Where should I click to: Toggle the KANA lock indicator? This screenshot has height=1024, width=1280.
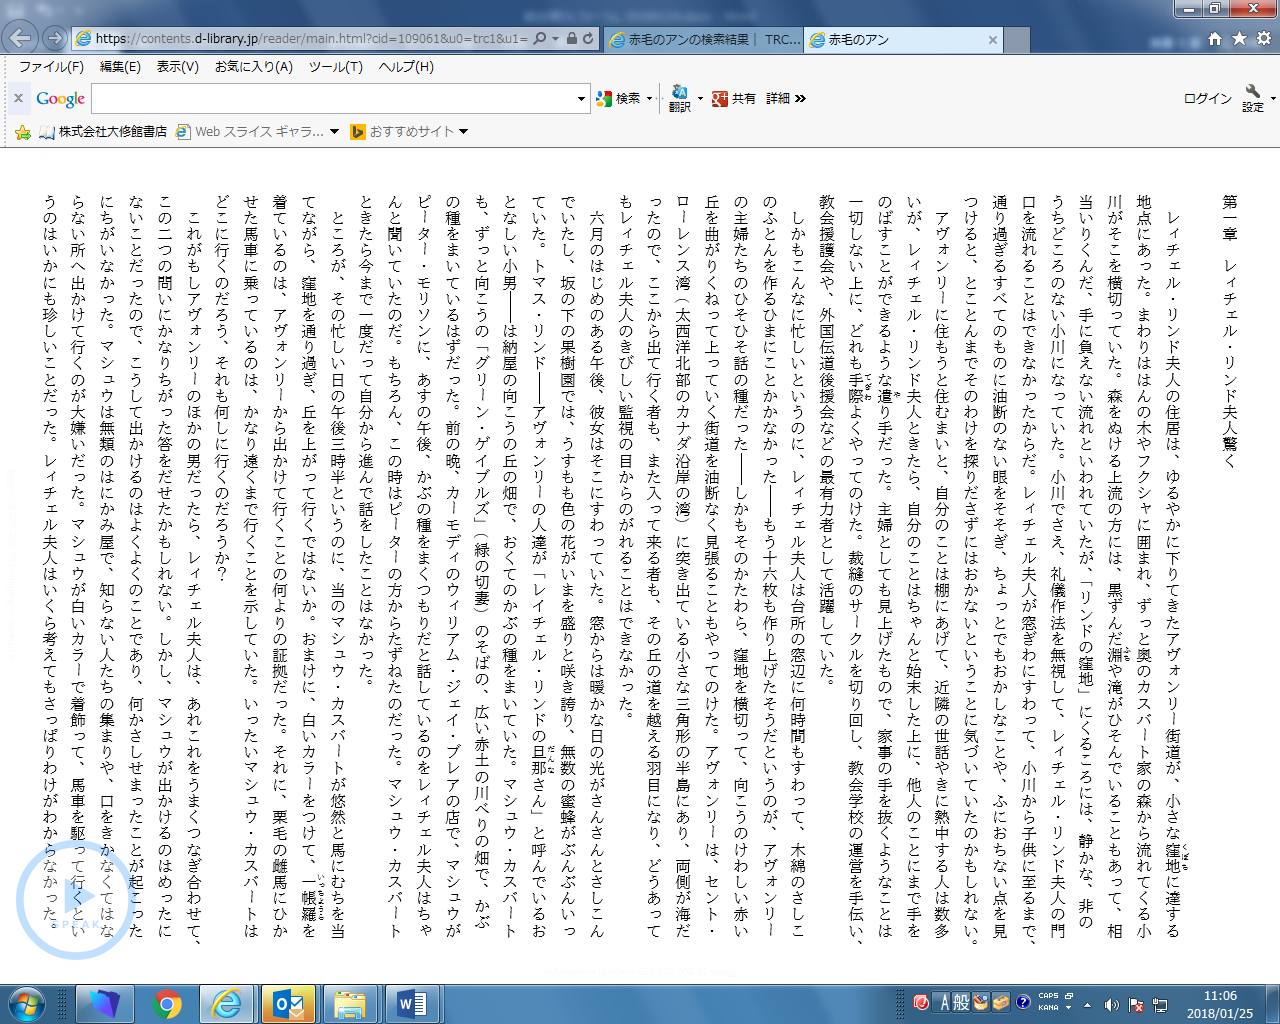1048,1008
